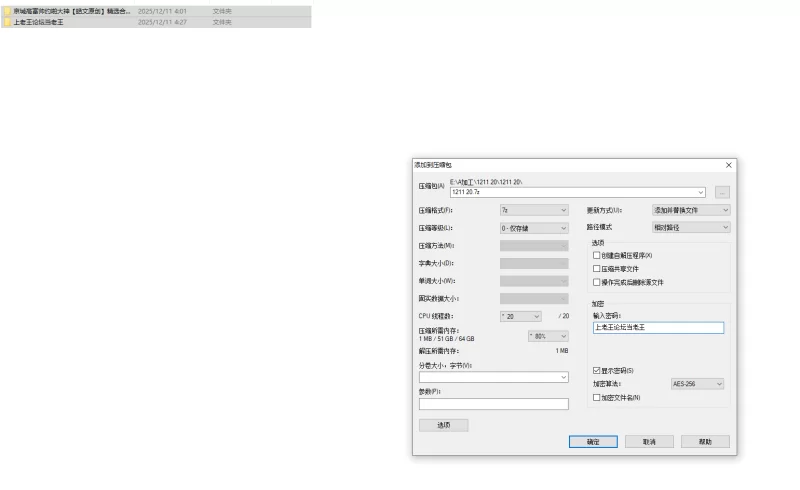Enable 加密文件名 checkbox

596,397
